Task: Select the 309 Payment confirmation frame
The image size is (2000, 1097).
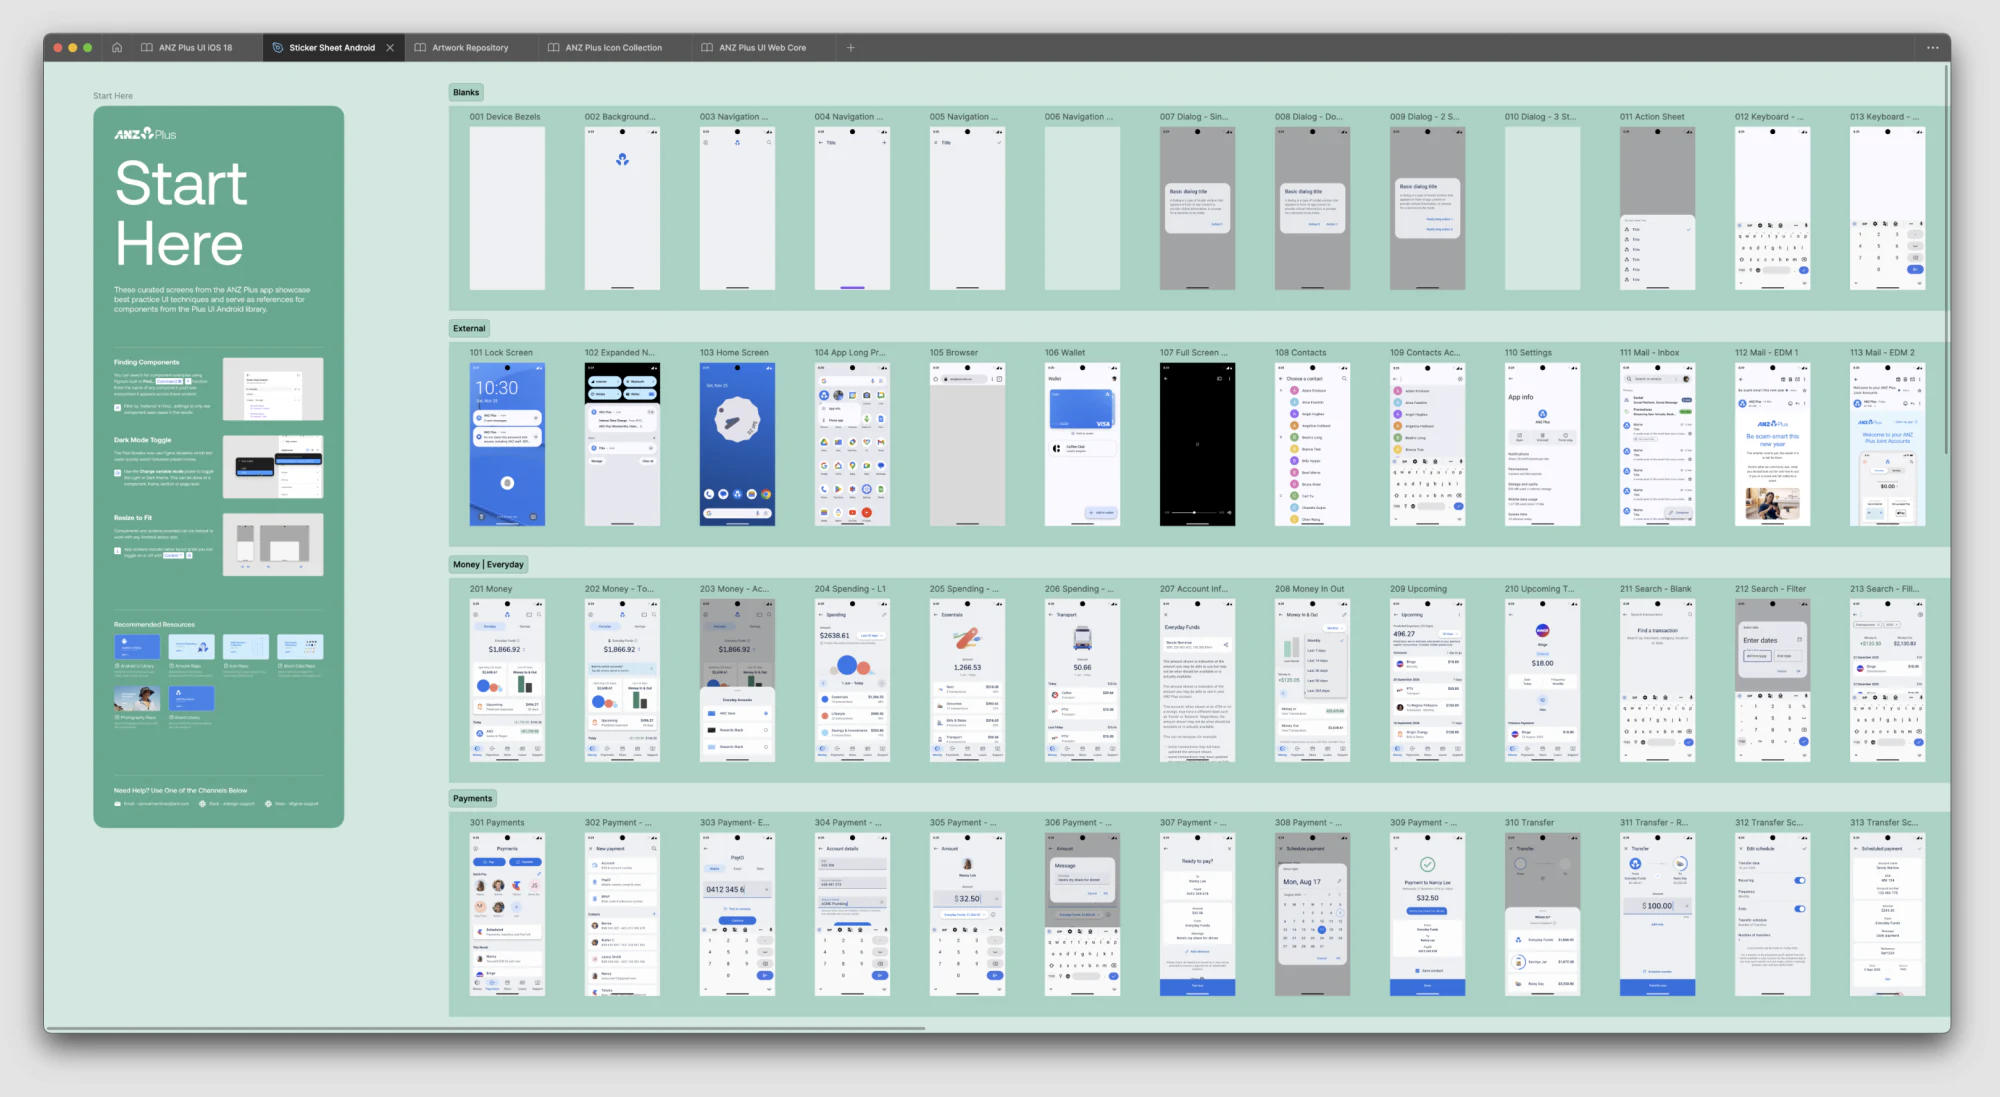Action: pyautogui.click(x=1427, y=914)
